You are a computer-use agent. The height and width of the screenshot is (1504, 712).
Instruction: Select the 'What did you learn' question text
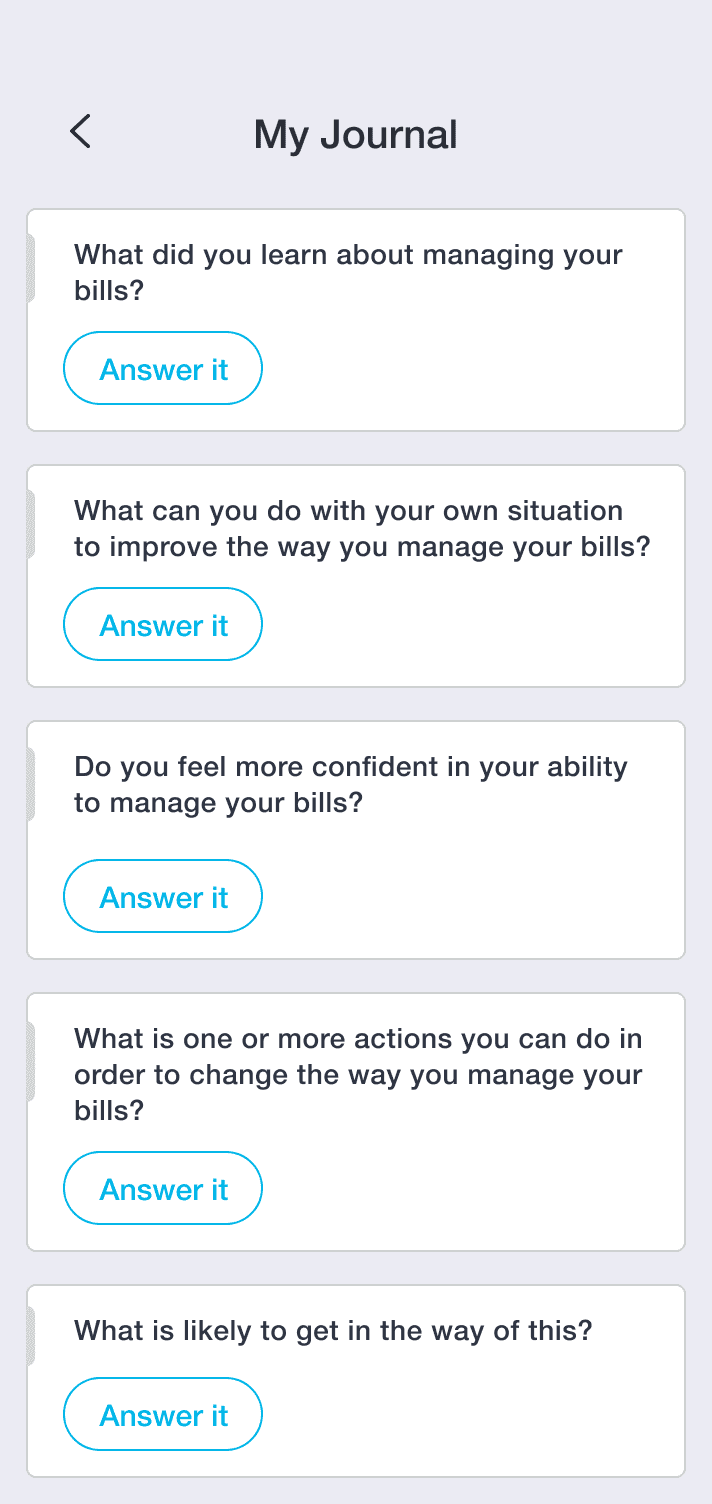pos(348,272)
